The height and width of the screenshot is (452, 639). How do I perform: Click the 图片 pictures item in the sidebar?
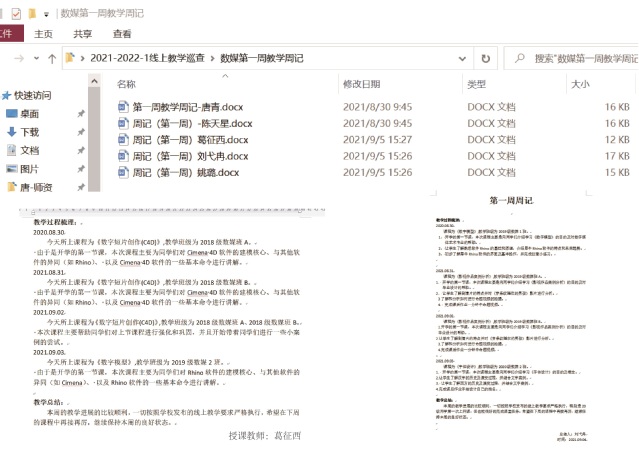30,168
